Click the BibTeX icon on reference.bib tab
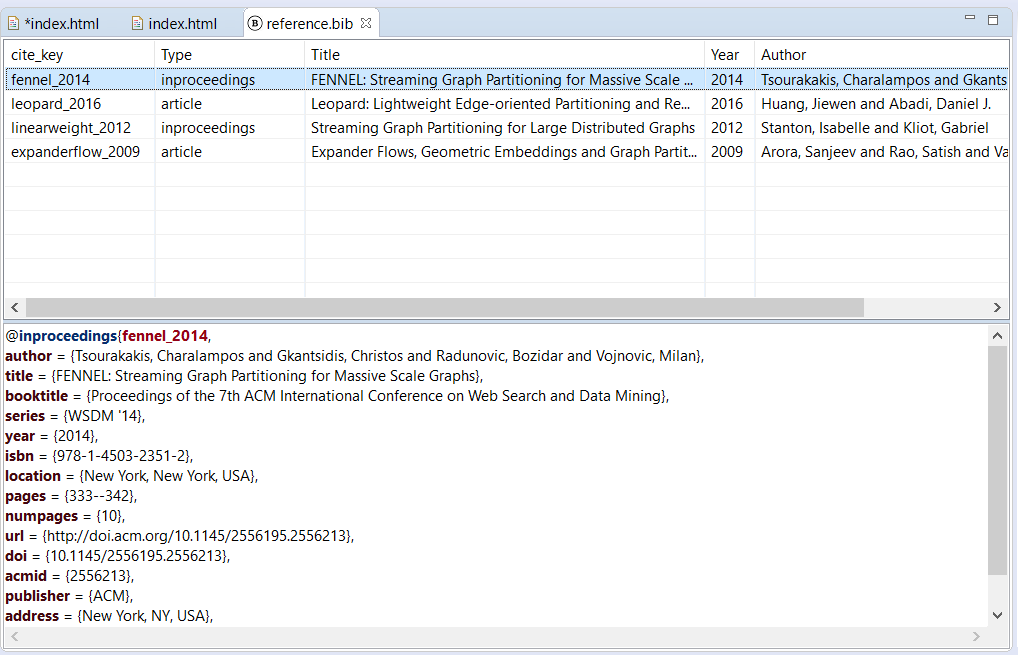This screenshot has height=655, width=1018. pyautogui.click(x=255, y=23)
